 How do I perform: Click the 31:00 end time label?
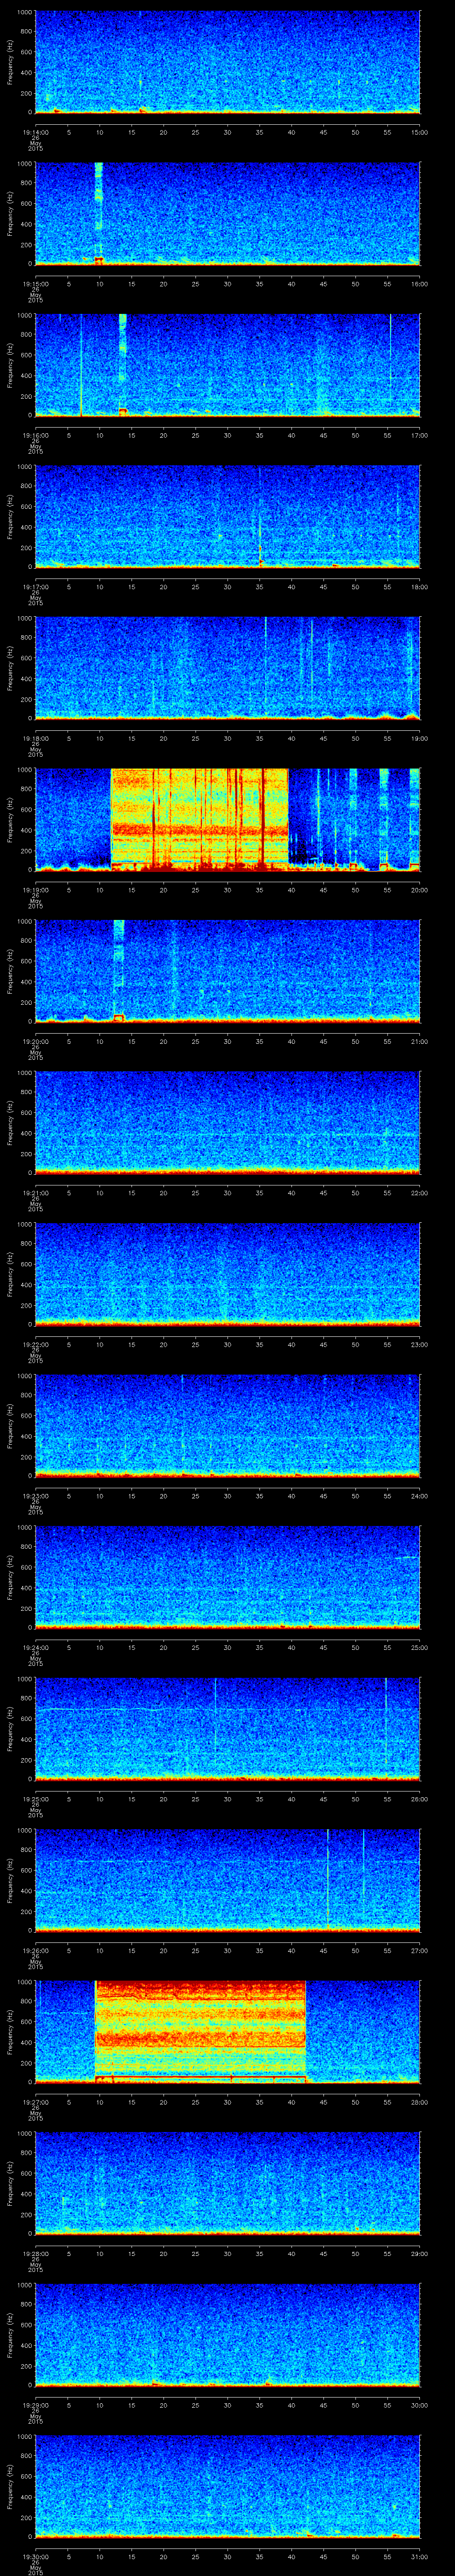[420, 2556]
